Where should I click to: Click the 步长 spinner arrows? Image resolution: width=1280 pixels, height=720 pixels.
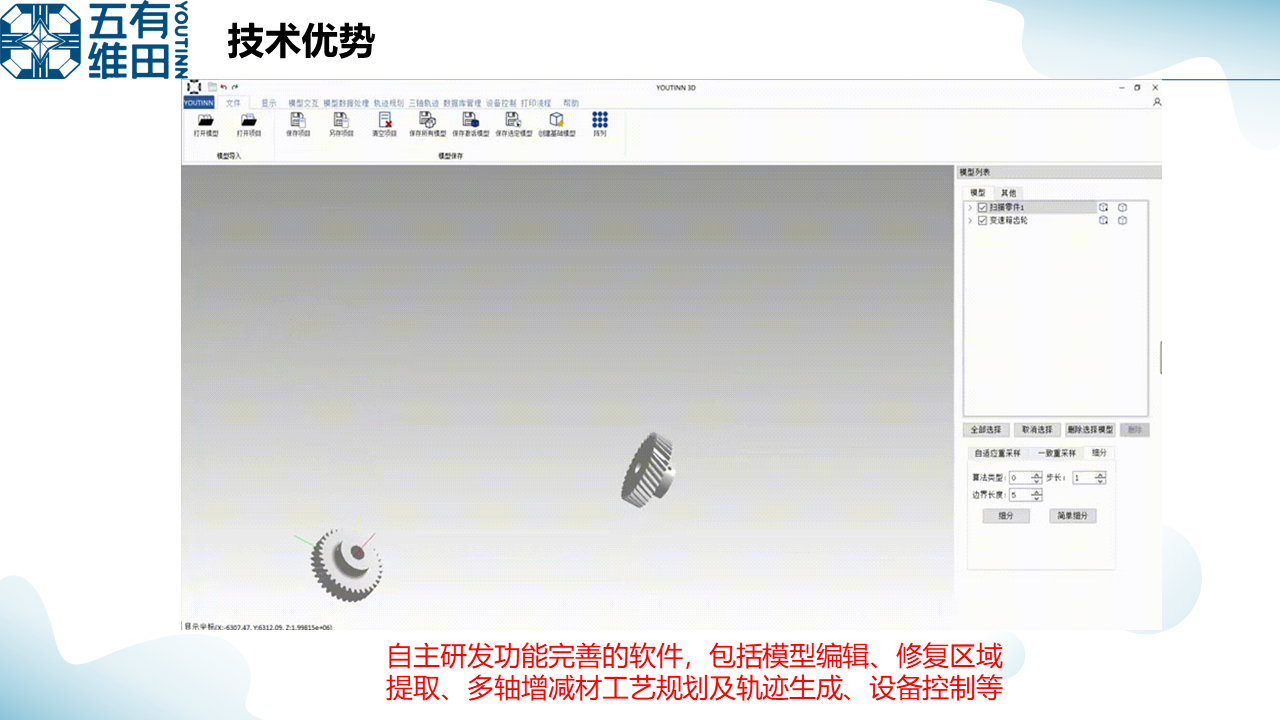click(x=1100, y=478)
